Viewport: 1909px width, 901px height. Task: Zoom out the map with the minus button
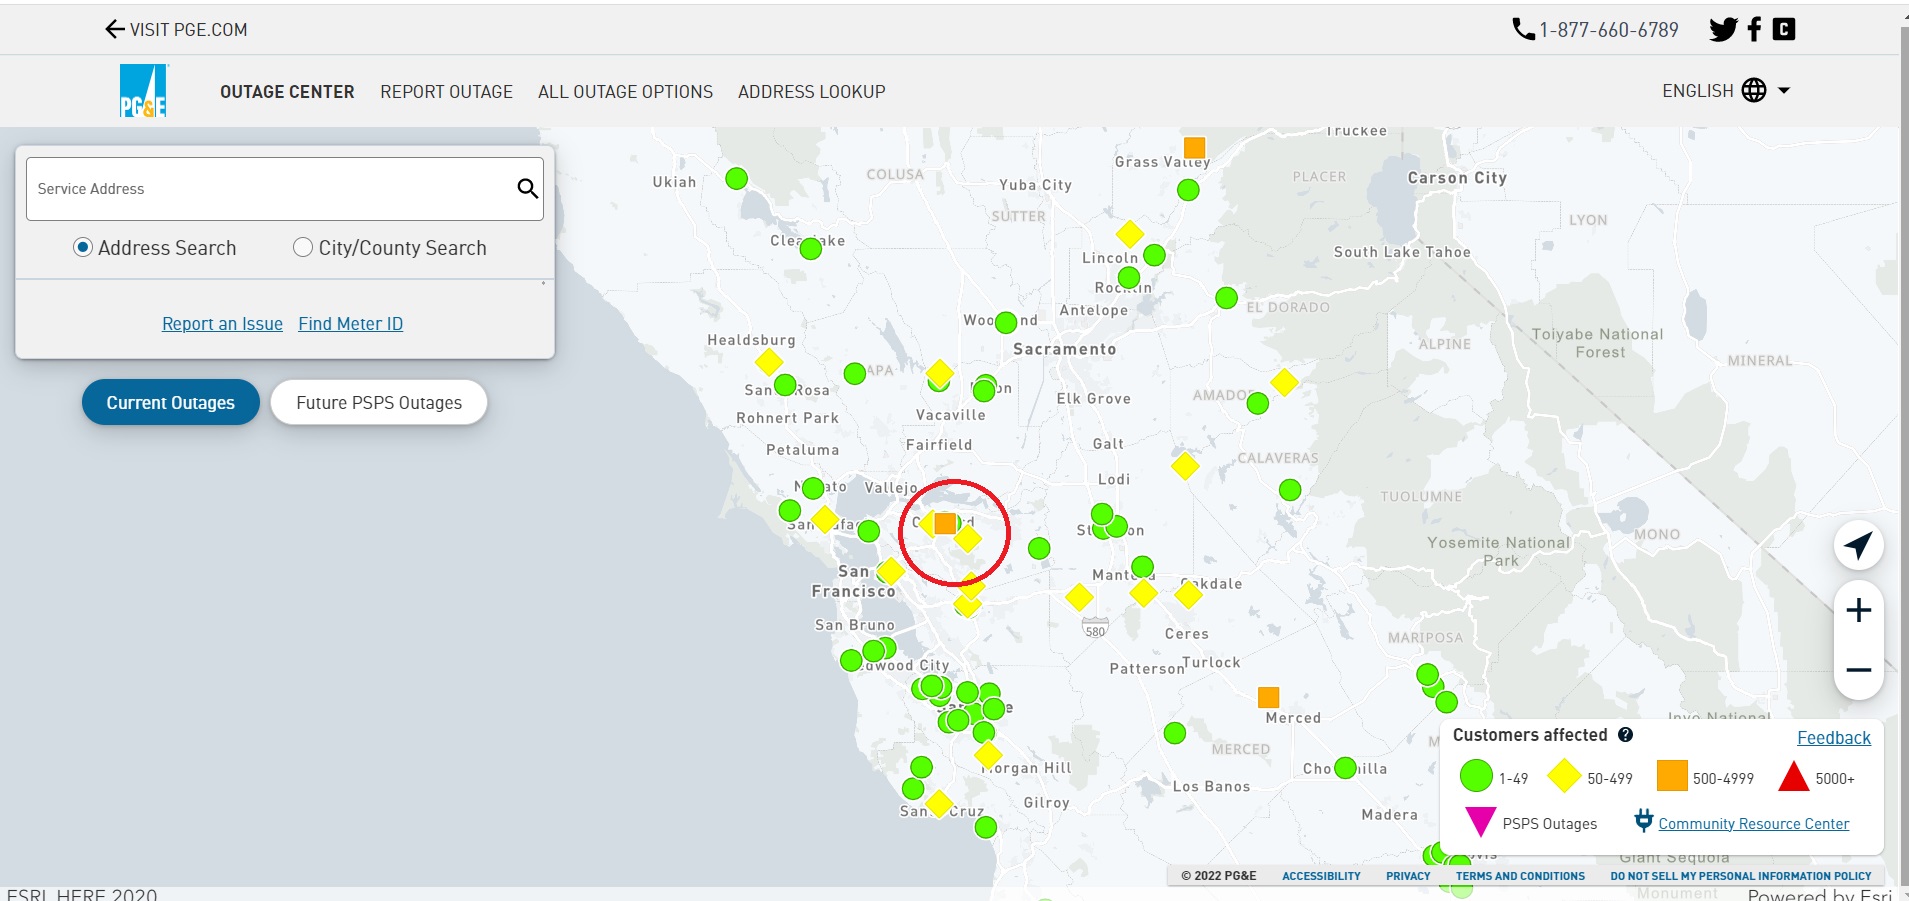(1858, 670)
